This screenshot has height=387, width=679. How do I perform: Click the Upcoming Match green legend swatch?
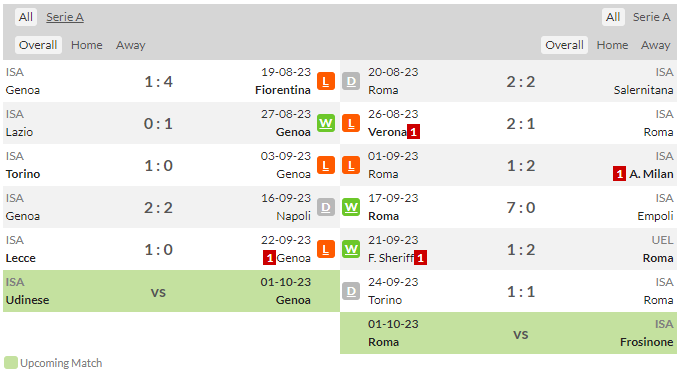pyautogui.click(x=11, y=363)
